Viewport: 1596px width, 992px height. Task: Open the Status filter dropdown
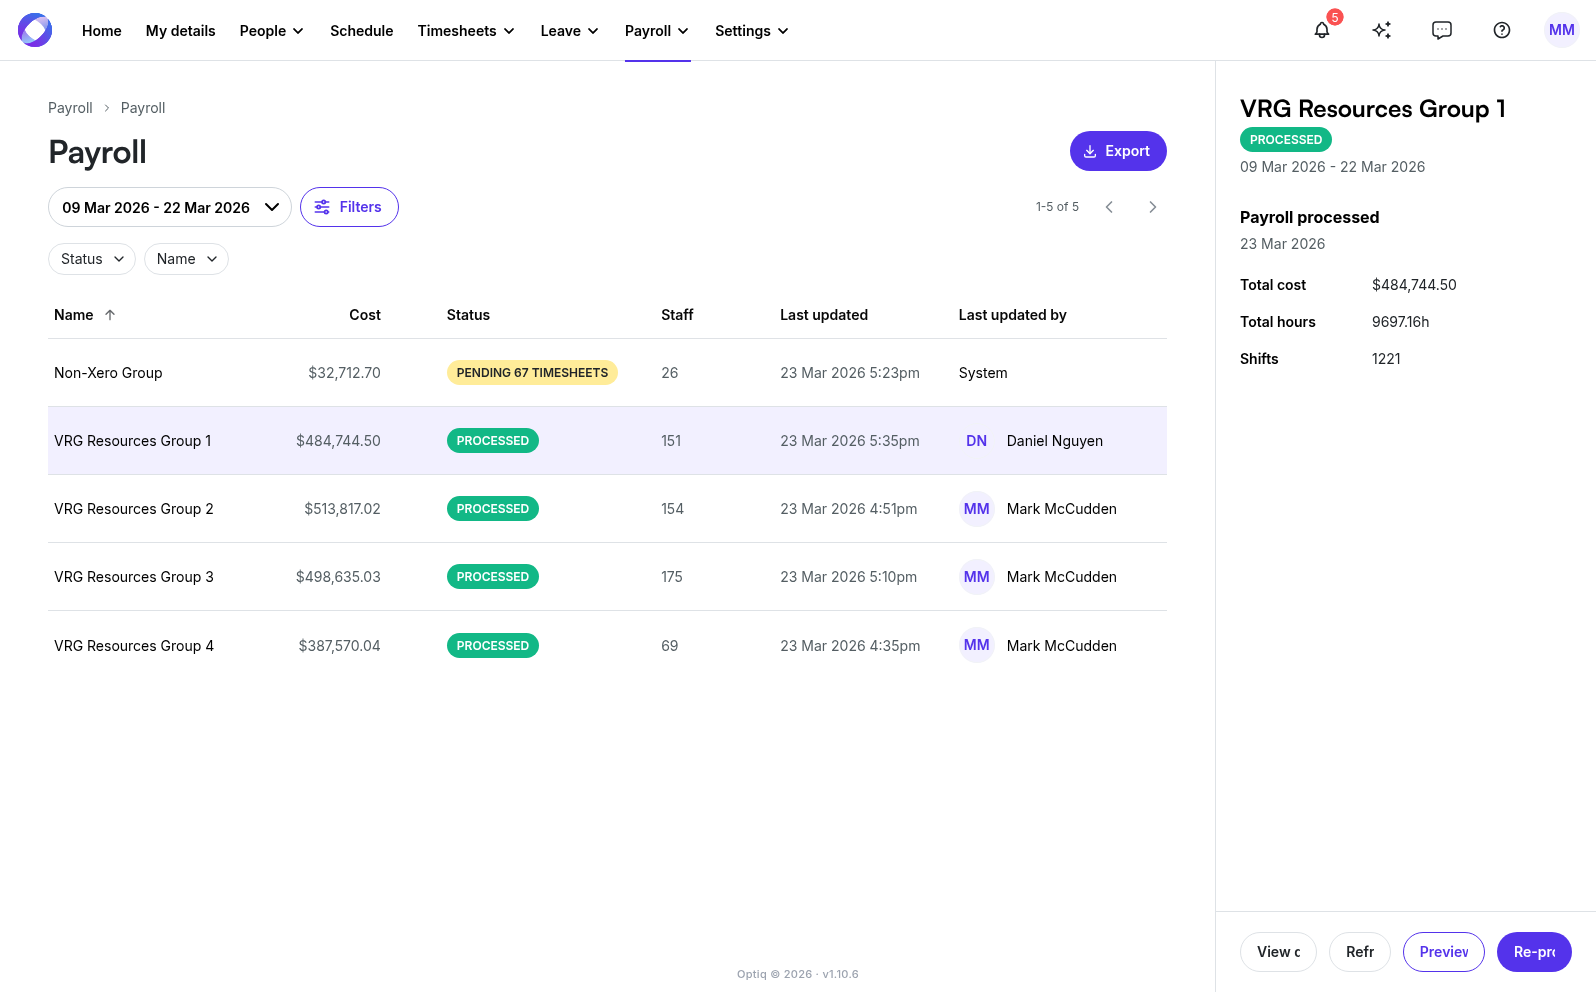[x=92, y=259]
